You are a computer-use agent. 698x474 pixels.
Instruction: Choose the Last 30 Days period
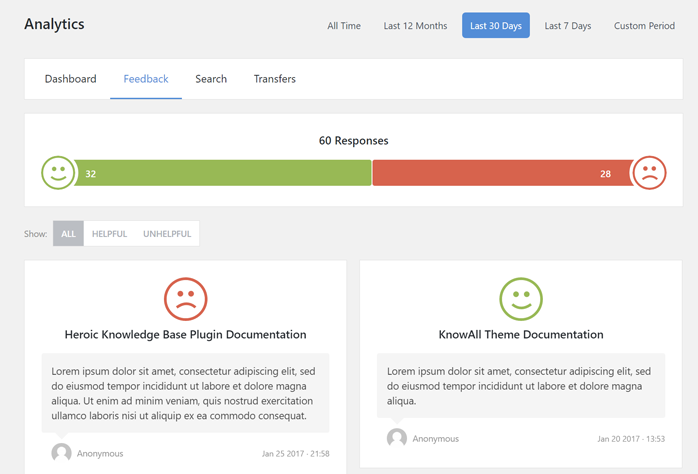[496, 25]
